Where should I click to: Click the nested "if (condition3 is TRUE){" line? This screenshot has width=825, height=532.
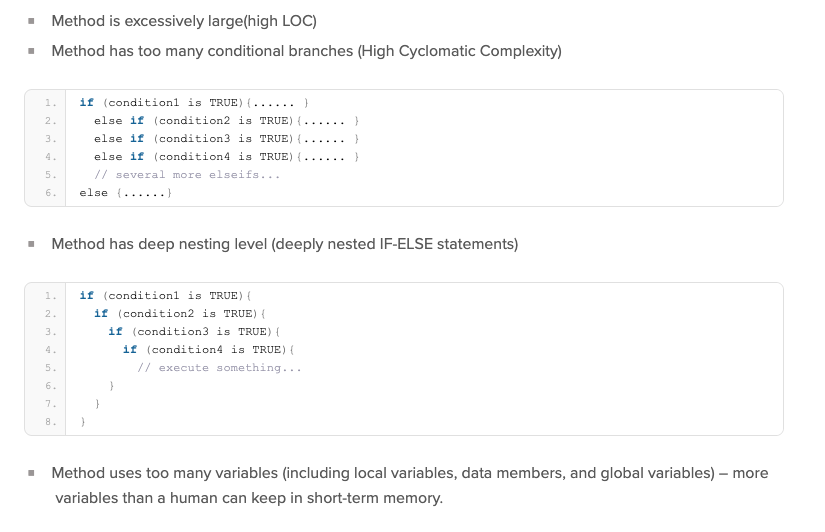click(x=194, y=332)
